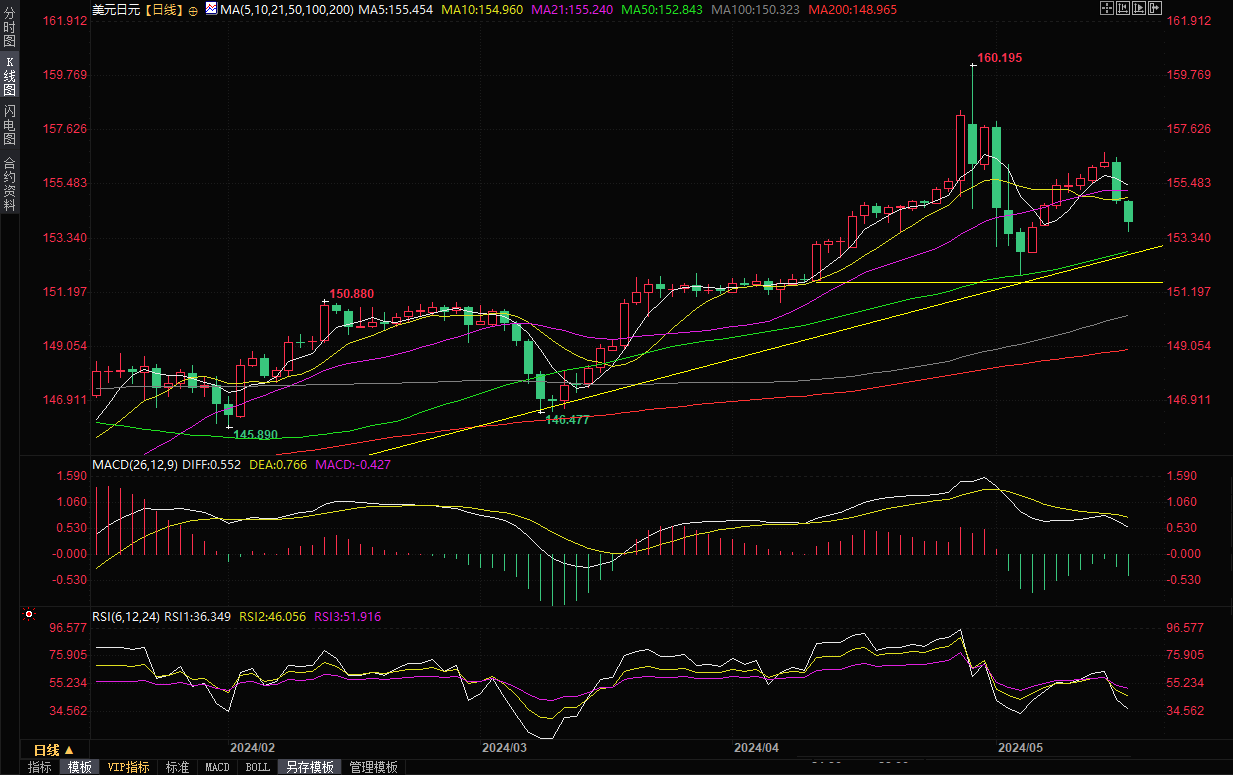Image resolution: width=1233 pixels, height=775 pixels.
Task: Switch to the MACD template
Action: [x=217, y=767]
